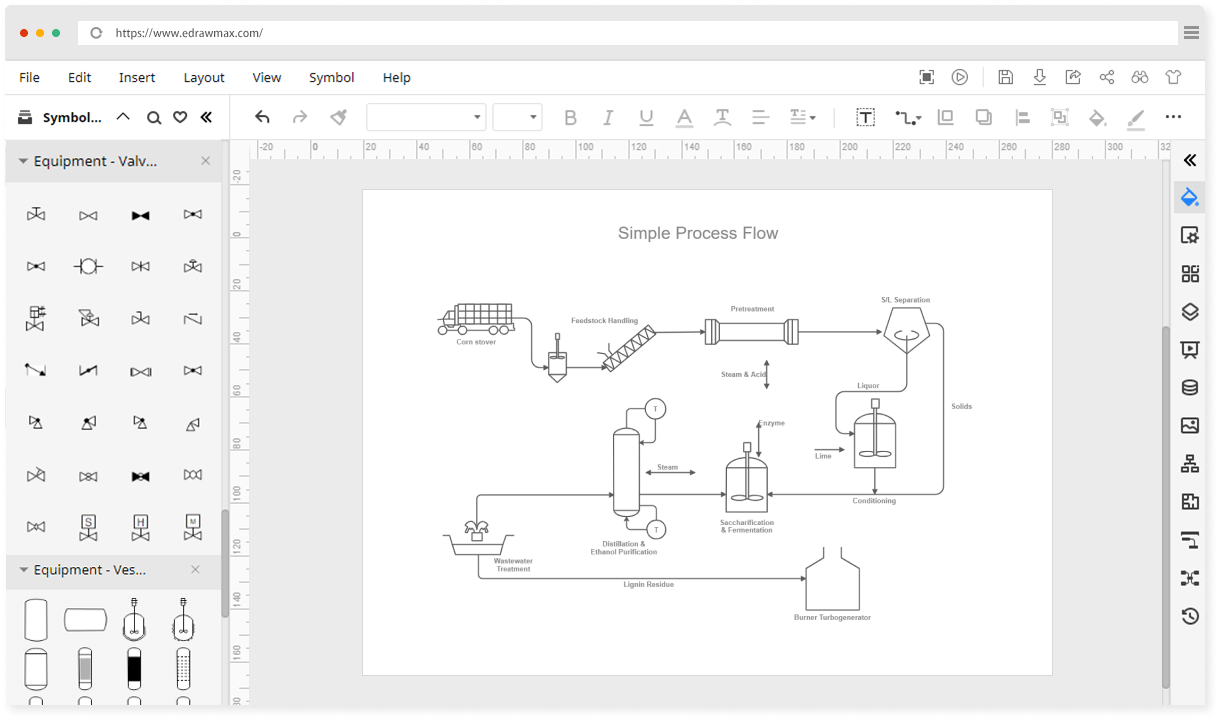1220x720 pixels.
Task: Click the Layers icon in right sidebar
Action: (1189, 311)
